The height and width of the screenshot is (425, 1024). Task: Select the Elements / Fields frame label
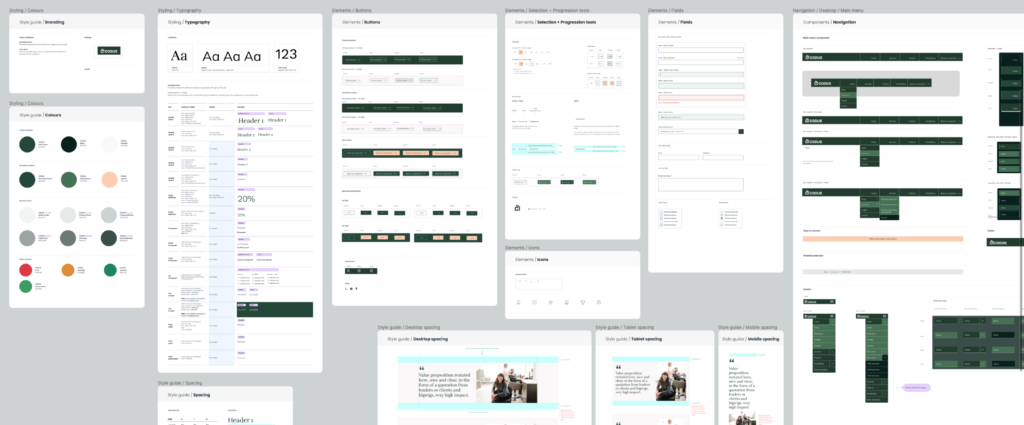667,11
